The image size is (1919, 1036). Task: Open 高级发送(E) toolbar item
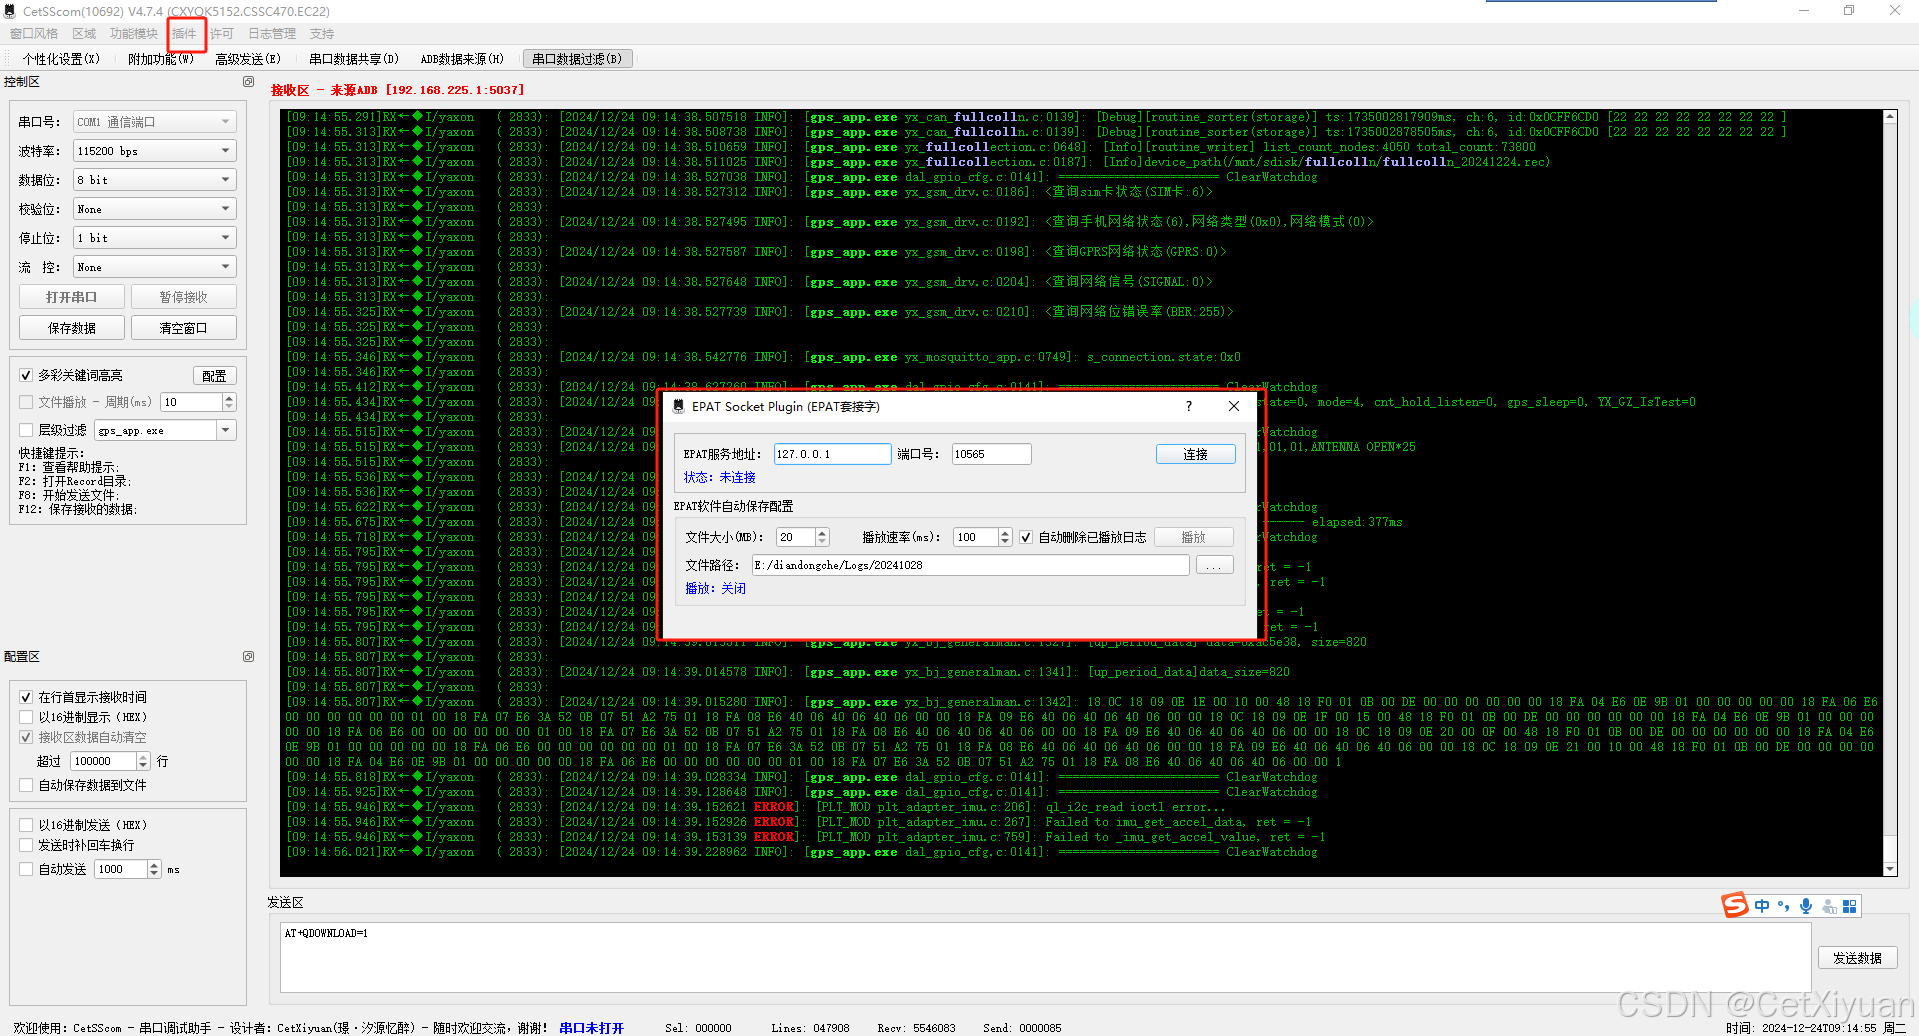[248, 59]
